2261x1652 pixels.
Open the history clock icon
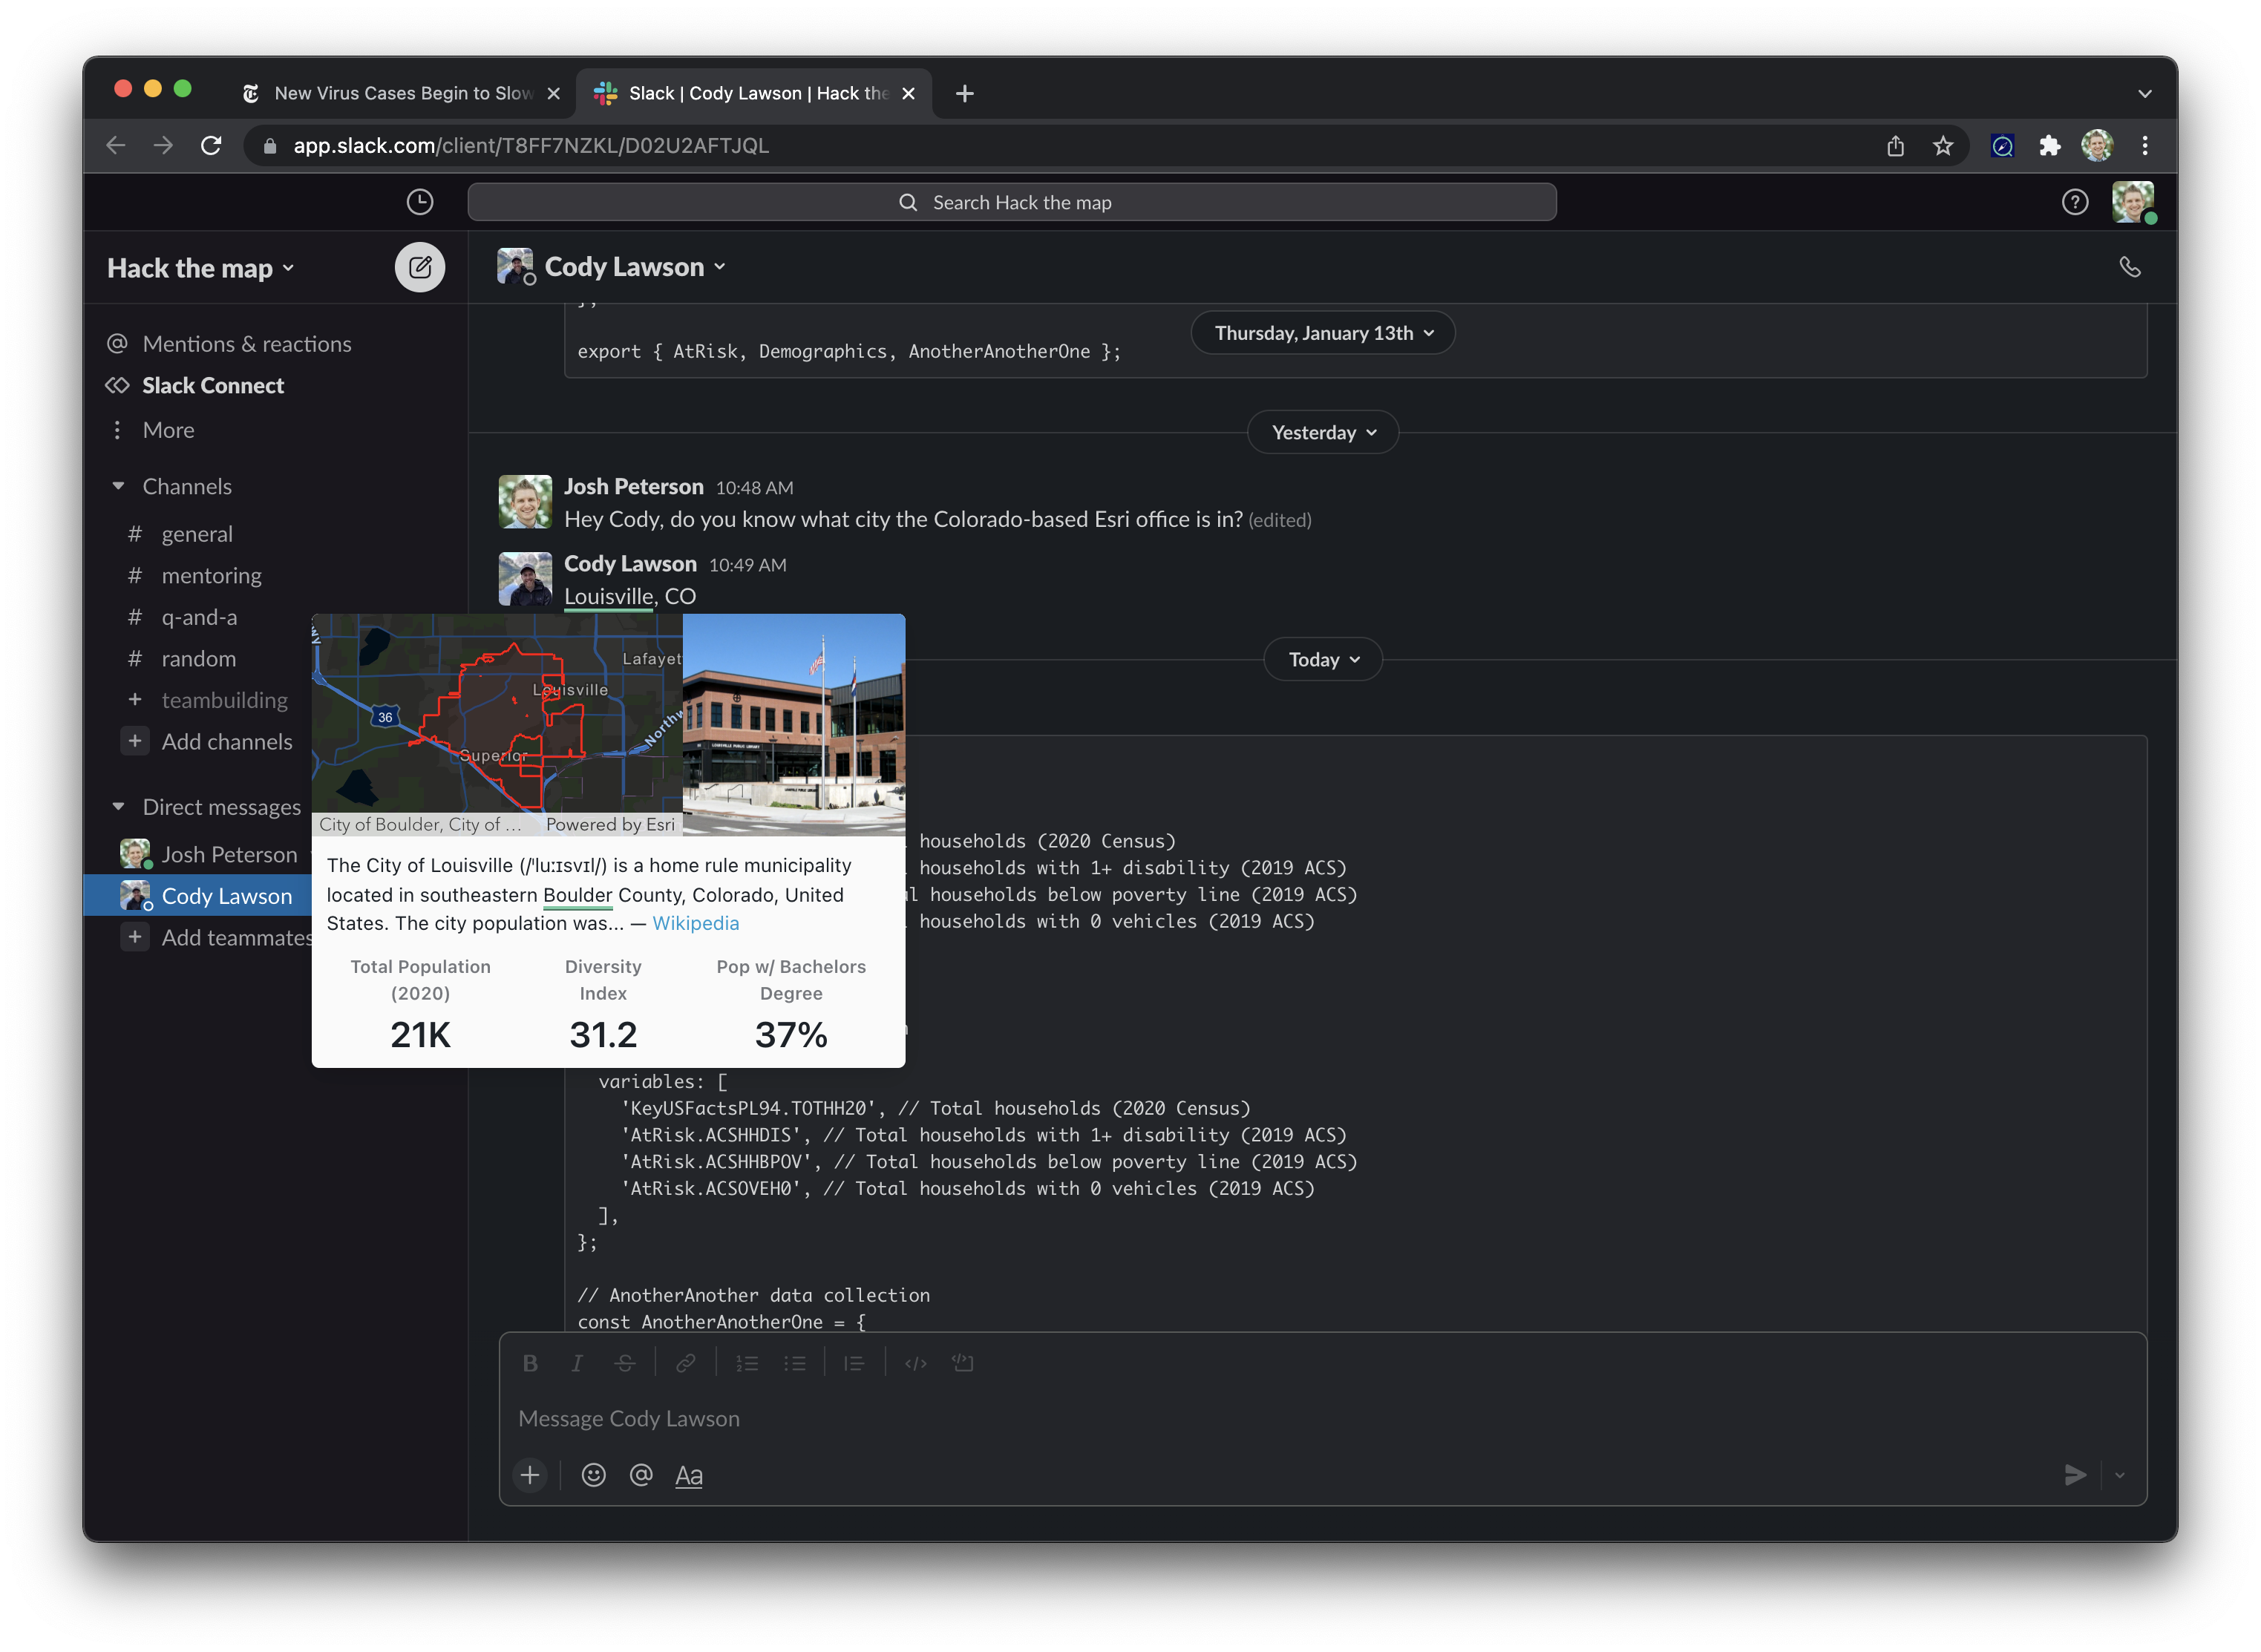click(419, 202)
